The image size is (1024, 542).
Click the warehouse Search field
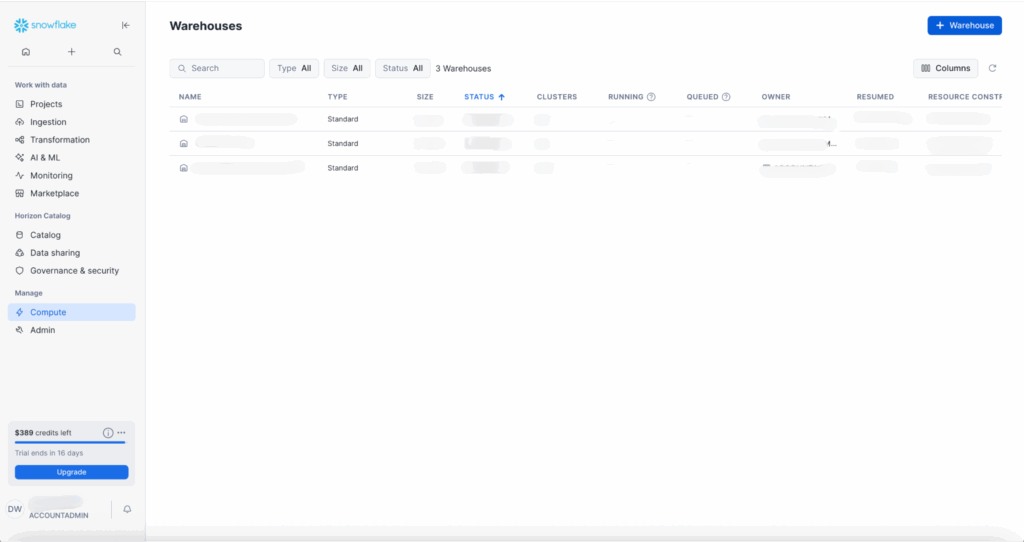click(x=217, y=68)
